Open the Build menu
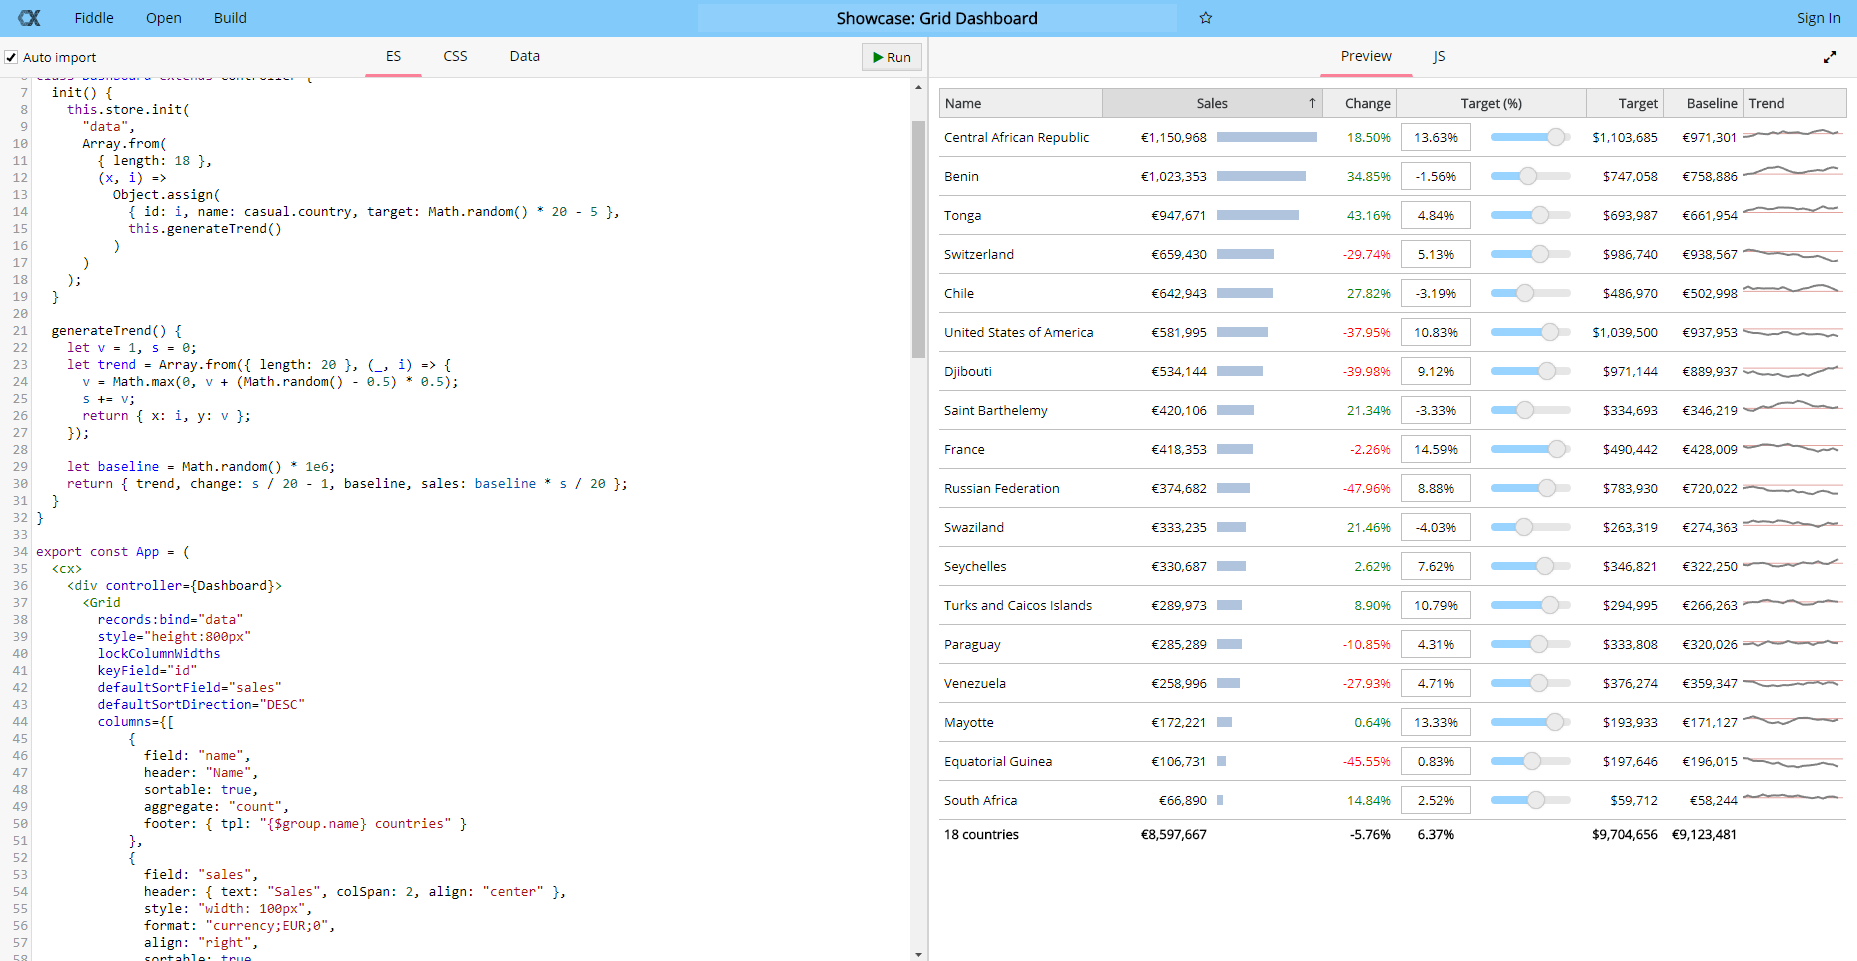 (230, 18)
